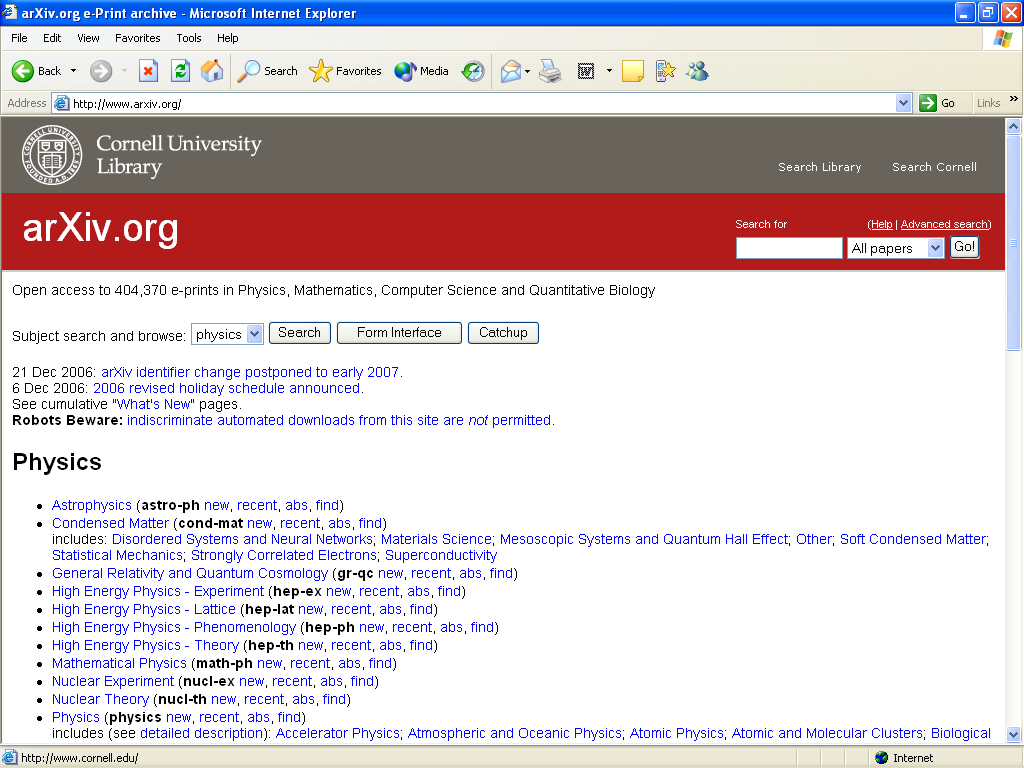This screenshot has height=768, width=1024.
Task: Refresh the page with the Refresh icon
Action: (x=180, y=71)
